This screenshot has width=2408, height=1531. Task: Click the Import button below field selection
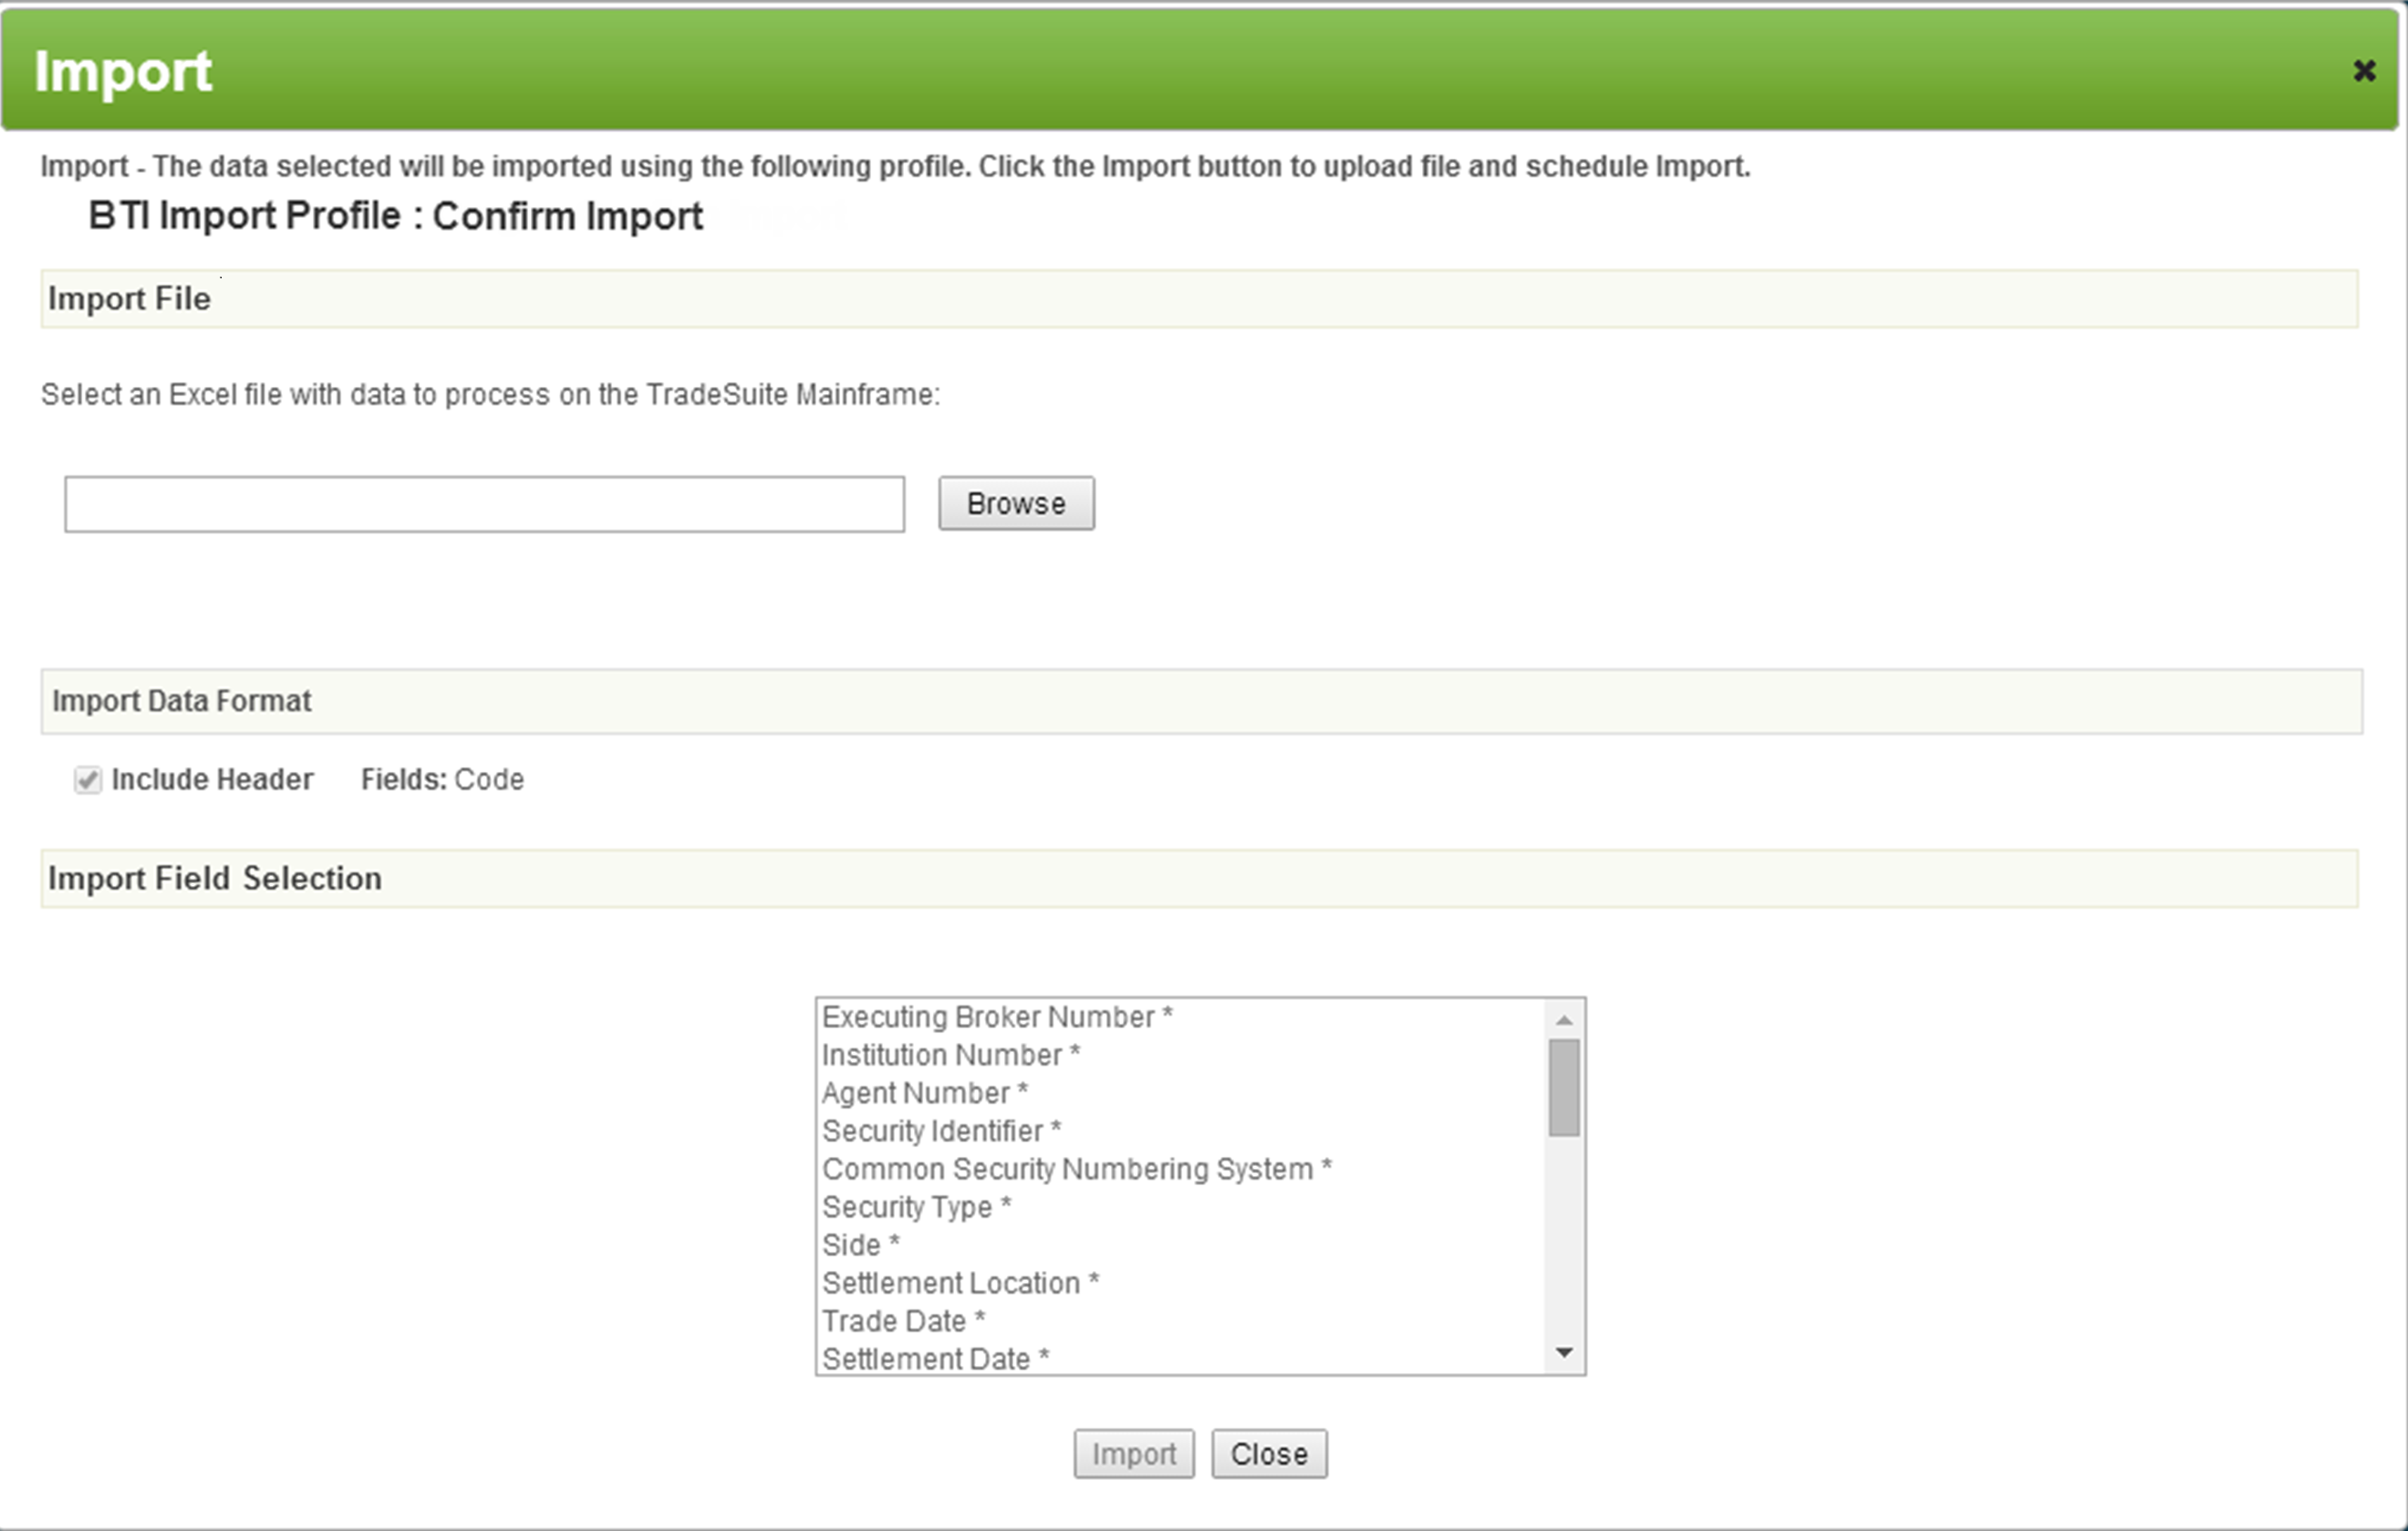pos(1133,1454)
